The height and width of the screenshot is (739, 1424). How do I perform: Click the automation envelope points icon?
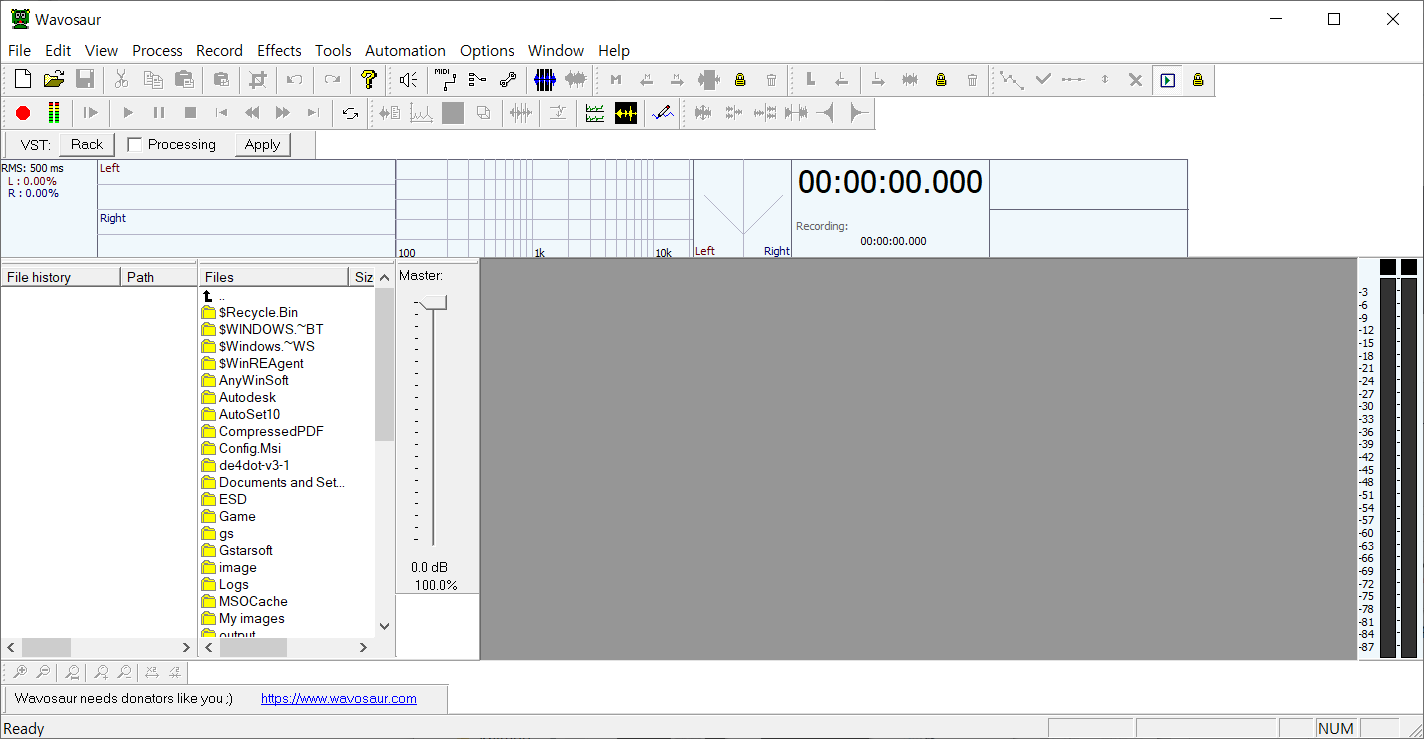pyautogui.click(x=1012, y=80)
